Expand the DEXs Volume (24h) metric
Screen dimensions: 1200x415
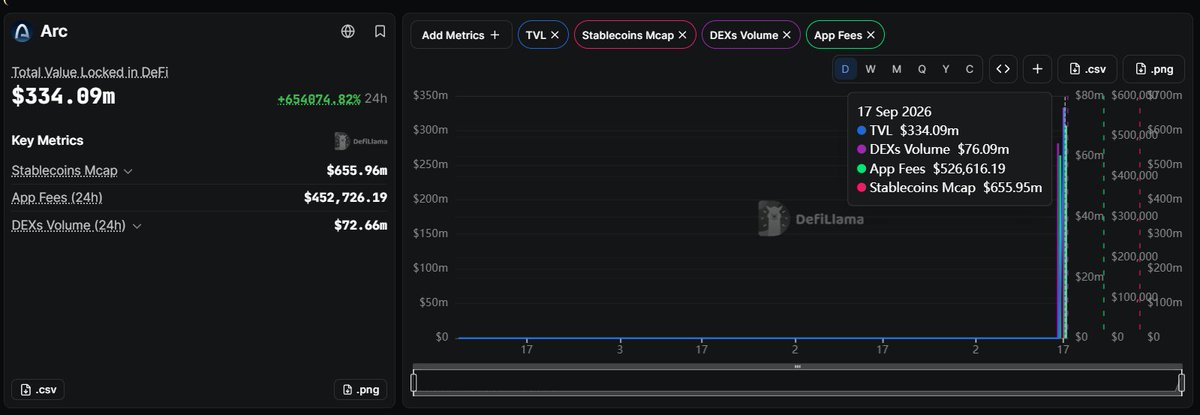tap(135, 226)
